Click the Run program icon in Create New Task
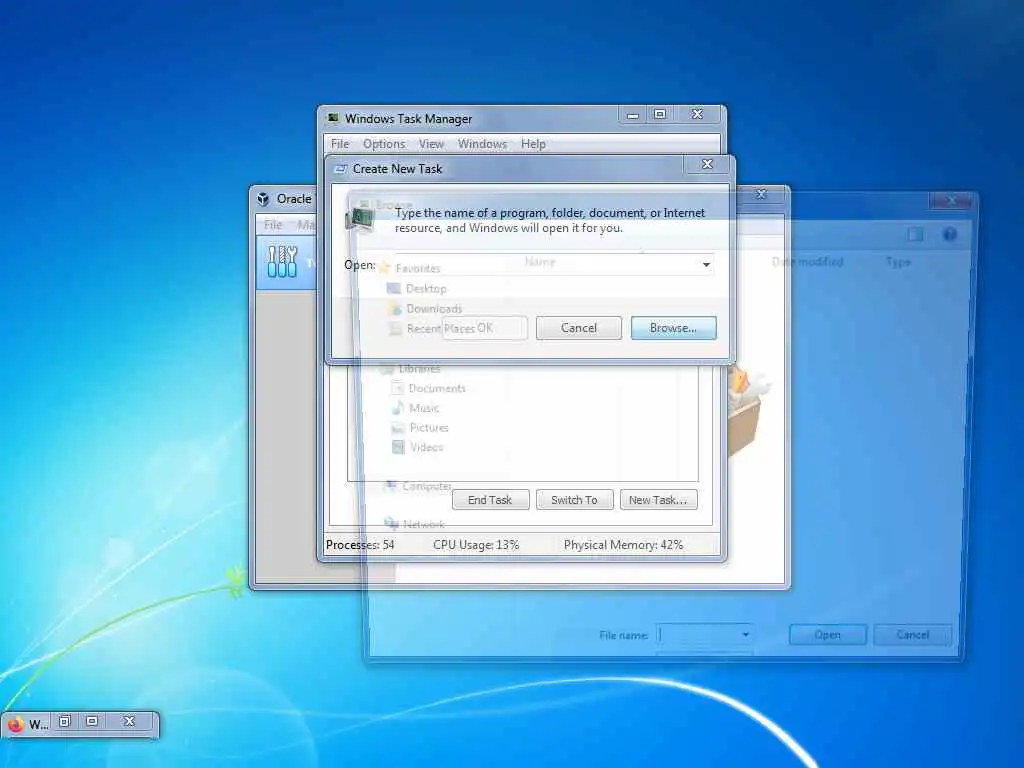 [x=359, y=218]
